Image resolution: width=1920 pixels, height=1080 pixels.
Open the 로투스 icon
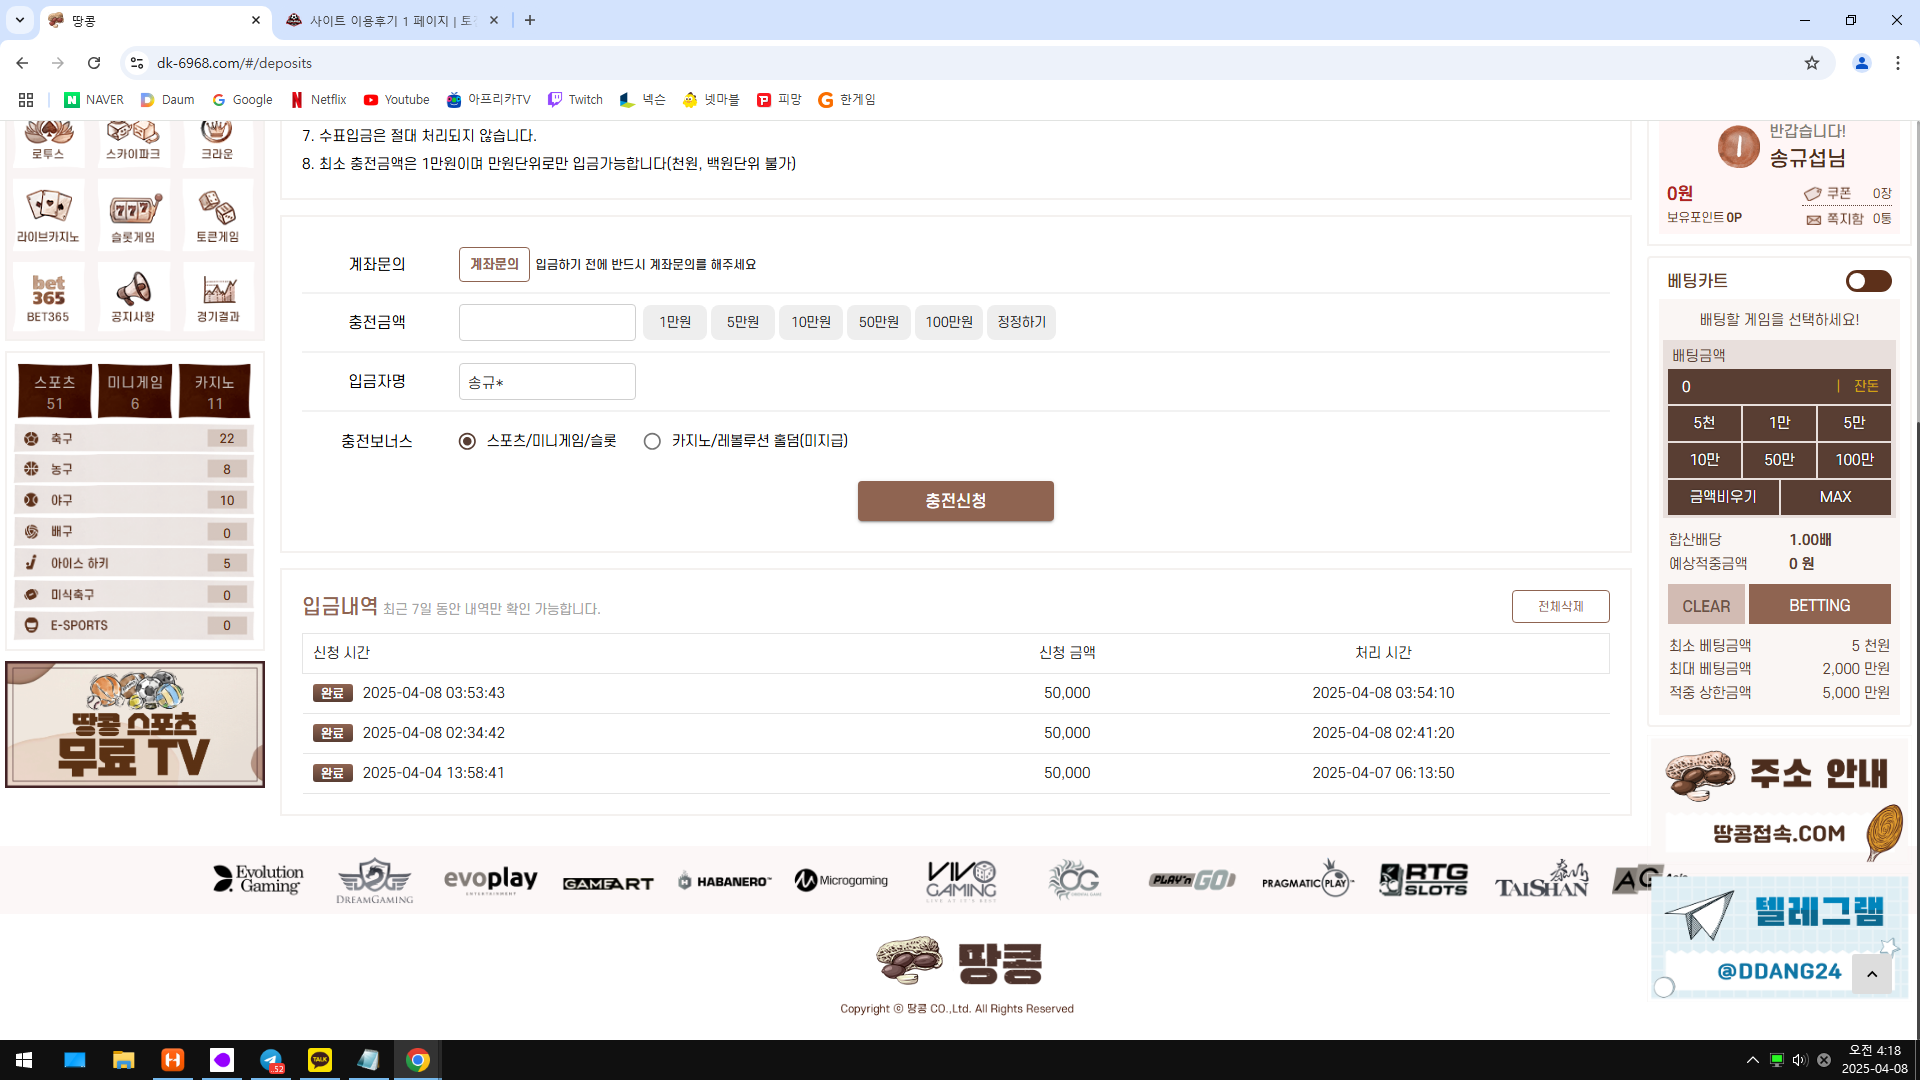coord(48,142)
